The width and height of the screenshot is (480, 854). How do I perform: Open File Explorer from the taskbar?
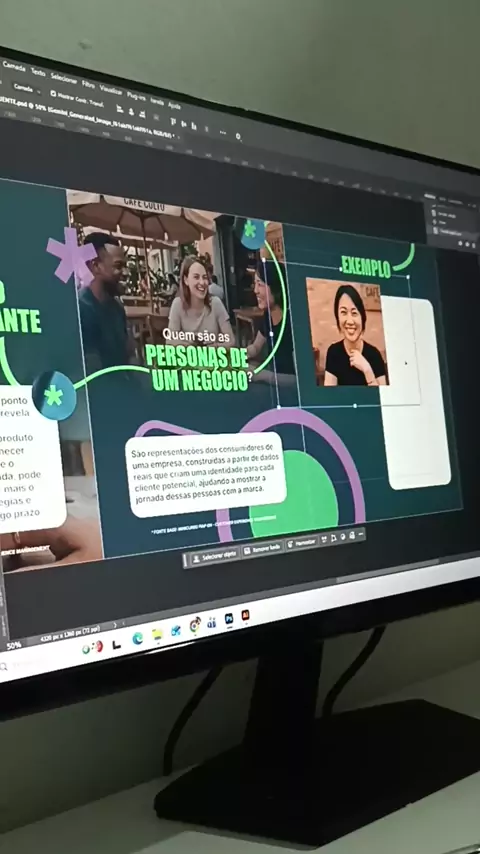157,634
